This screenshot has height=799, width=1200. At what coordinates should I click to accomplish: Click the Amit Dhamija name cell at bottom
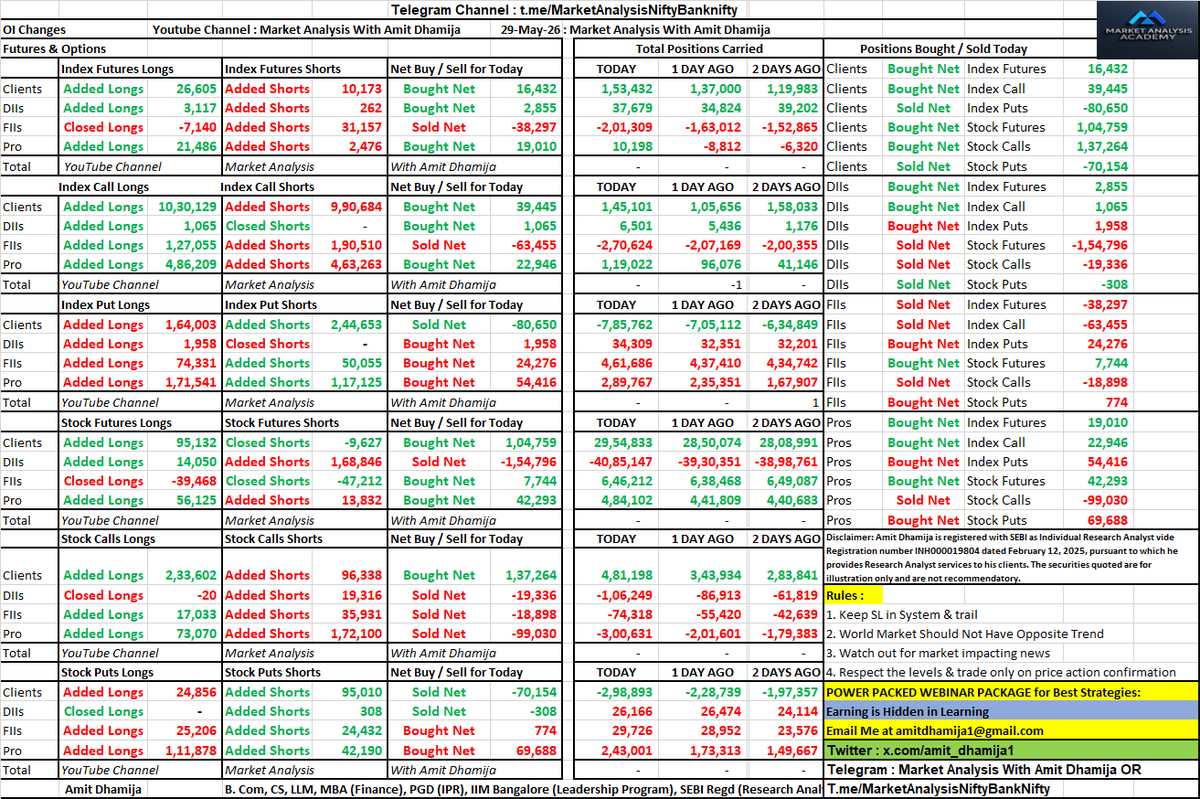pyautogui.click(x=103, y=789)
